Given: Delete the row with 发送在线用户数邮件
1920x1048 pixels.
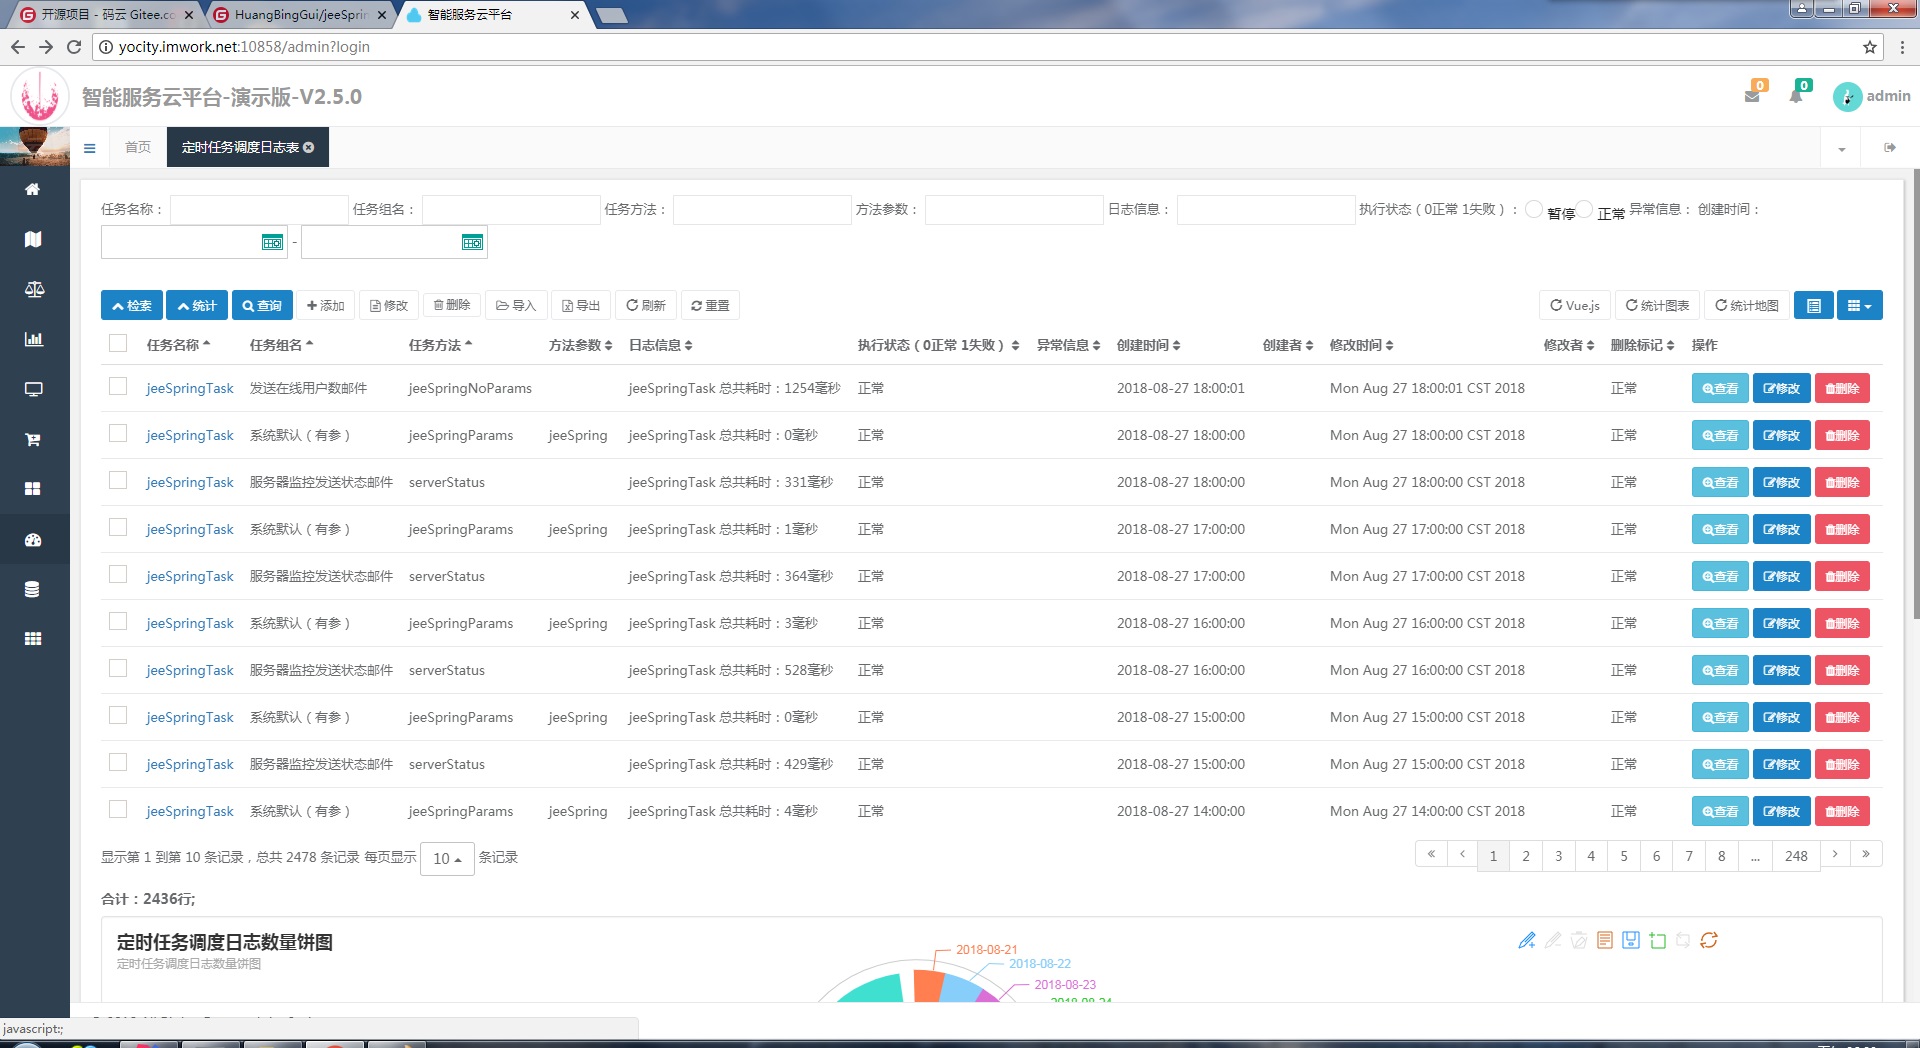Looking at the screenshot, I should click(x=1842, y=388).
